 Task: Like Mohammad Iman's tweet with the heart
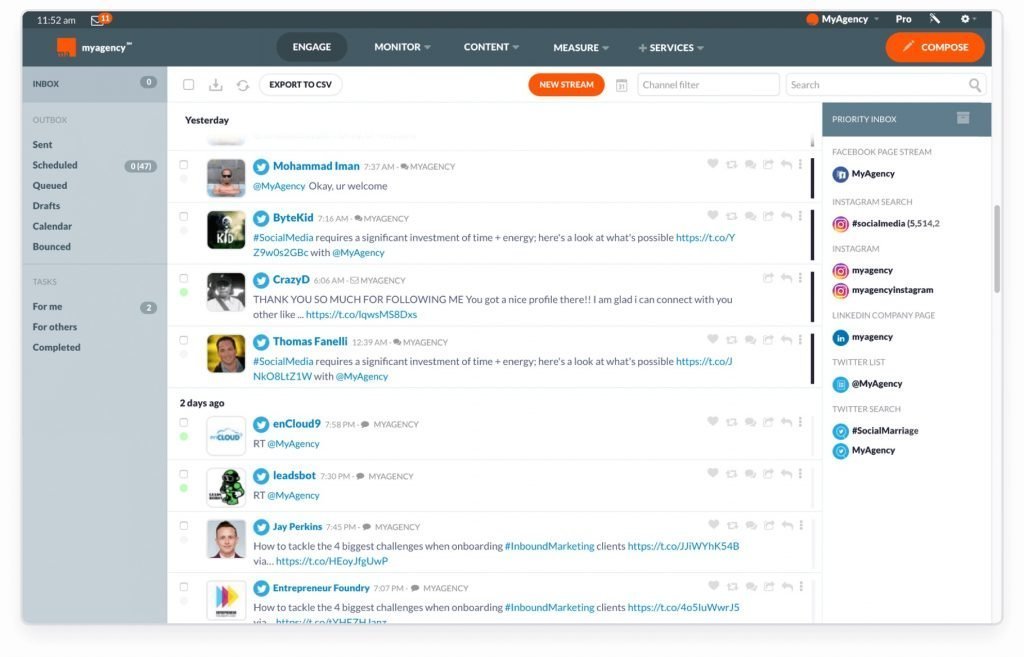click(712, 164)
